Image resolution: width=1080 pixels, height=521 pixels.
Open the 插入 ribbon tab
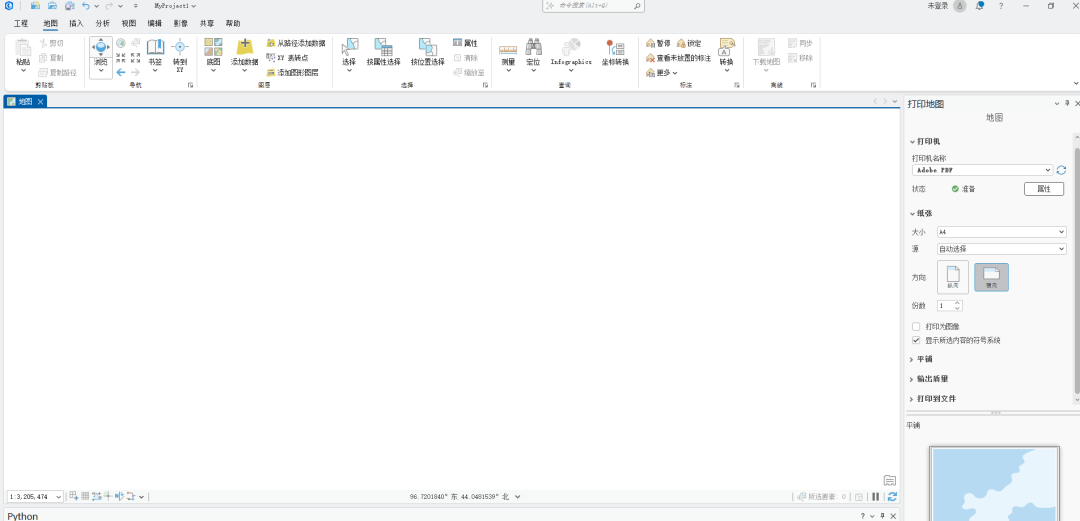tap(76, 23)
